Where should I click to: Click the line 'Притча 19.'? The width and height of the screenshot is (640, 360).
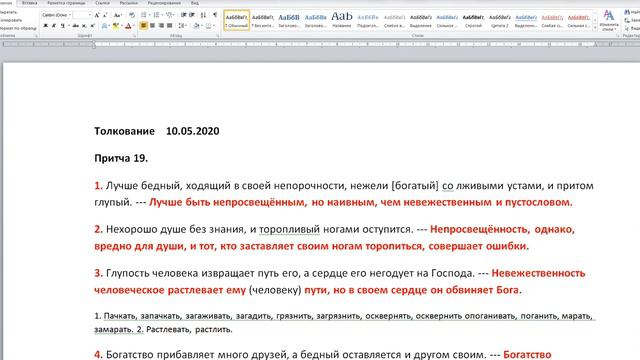click(x=121, y=158)
